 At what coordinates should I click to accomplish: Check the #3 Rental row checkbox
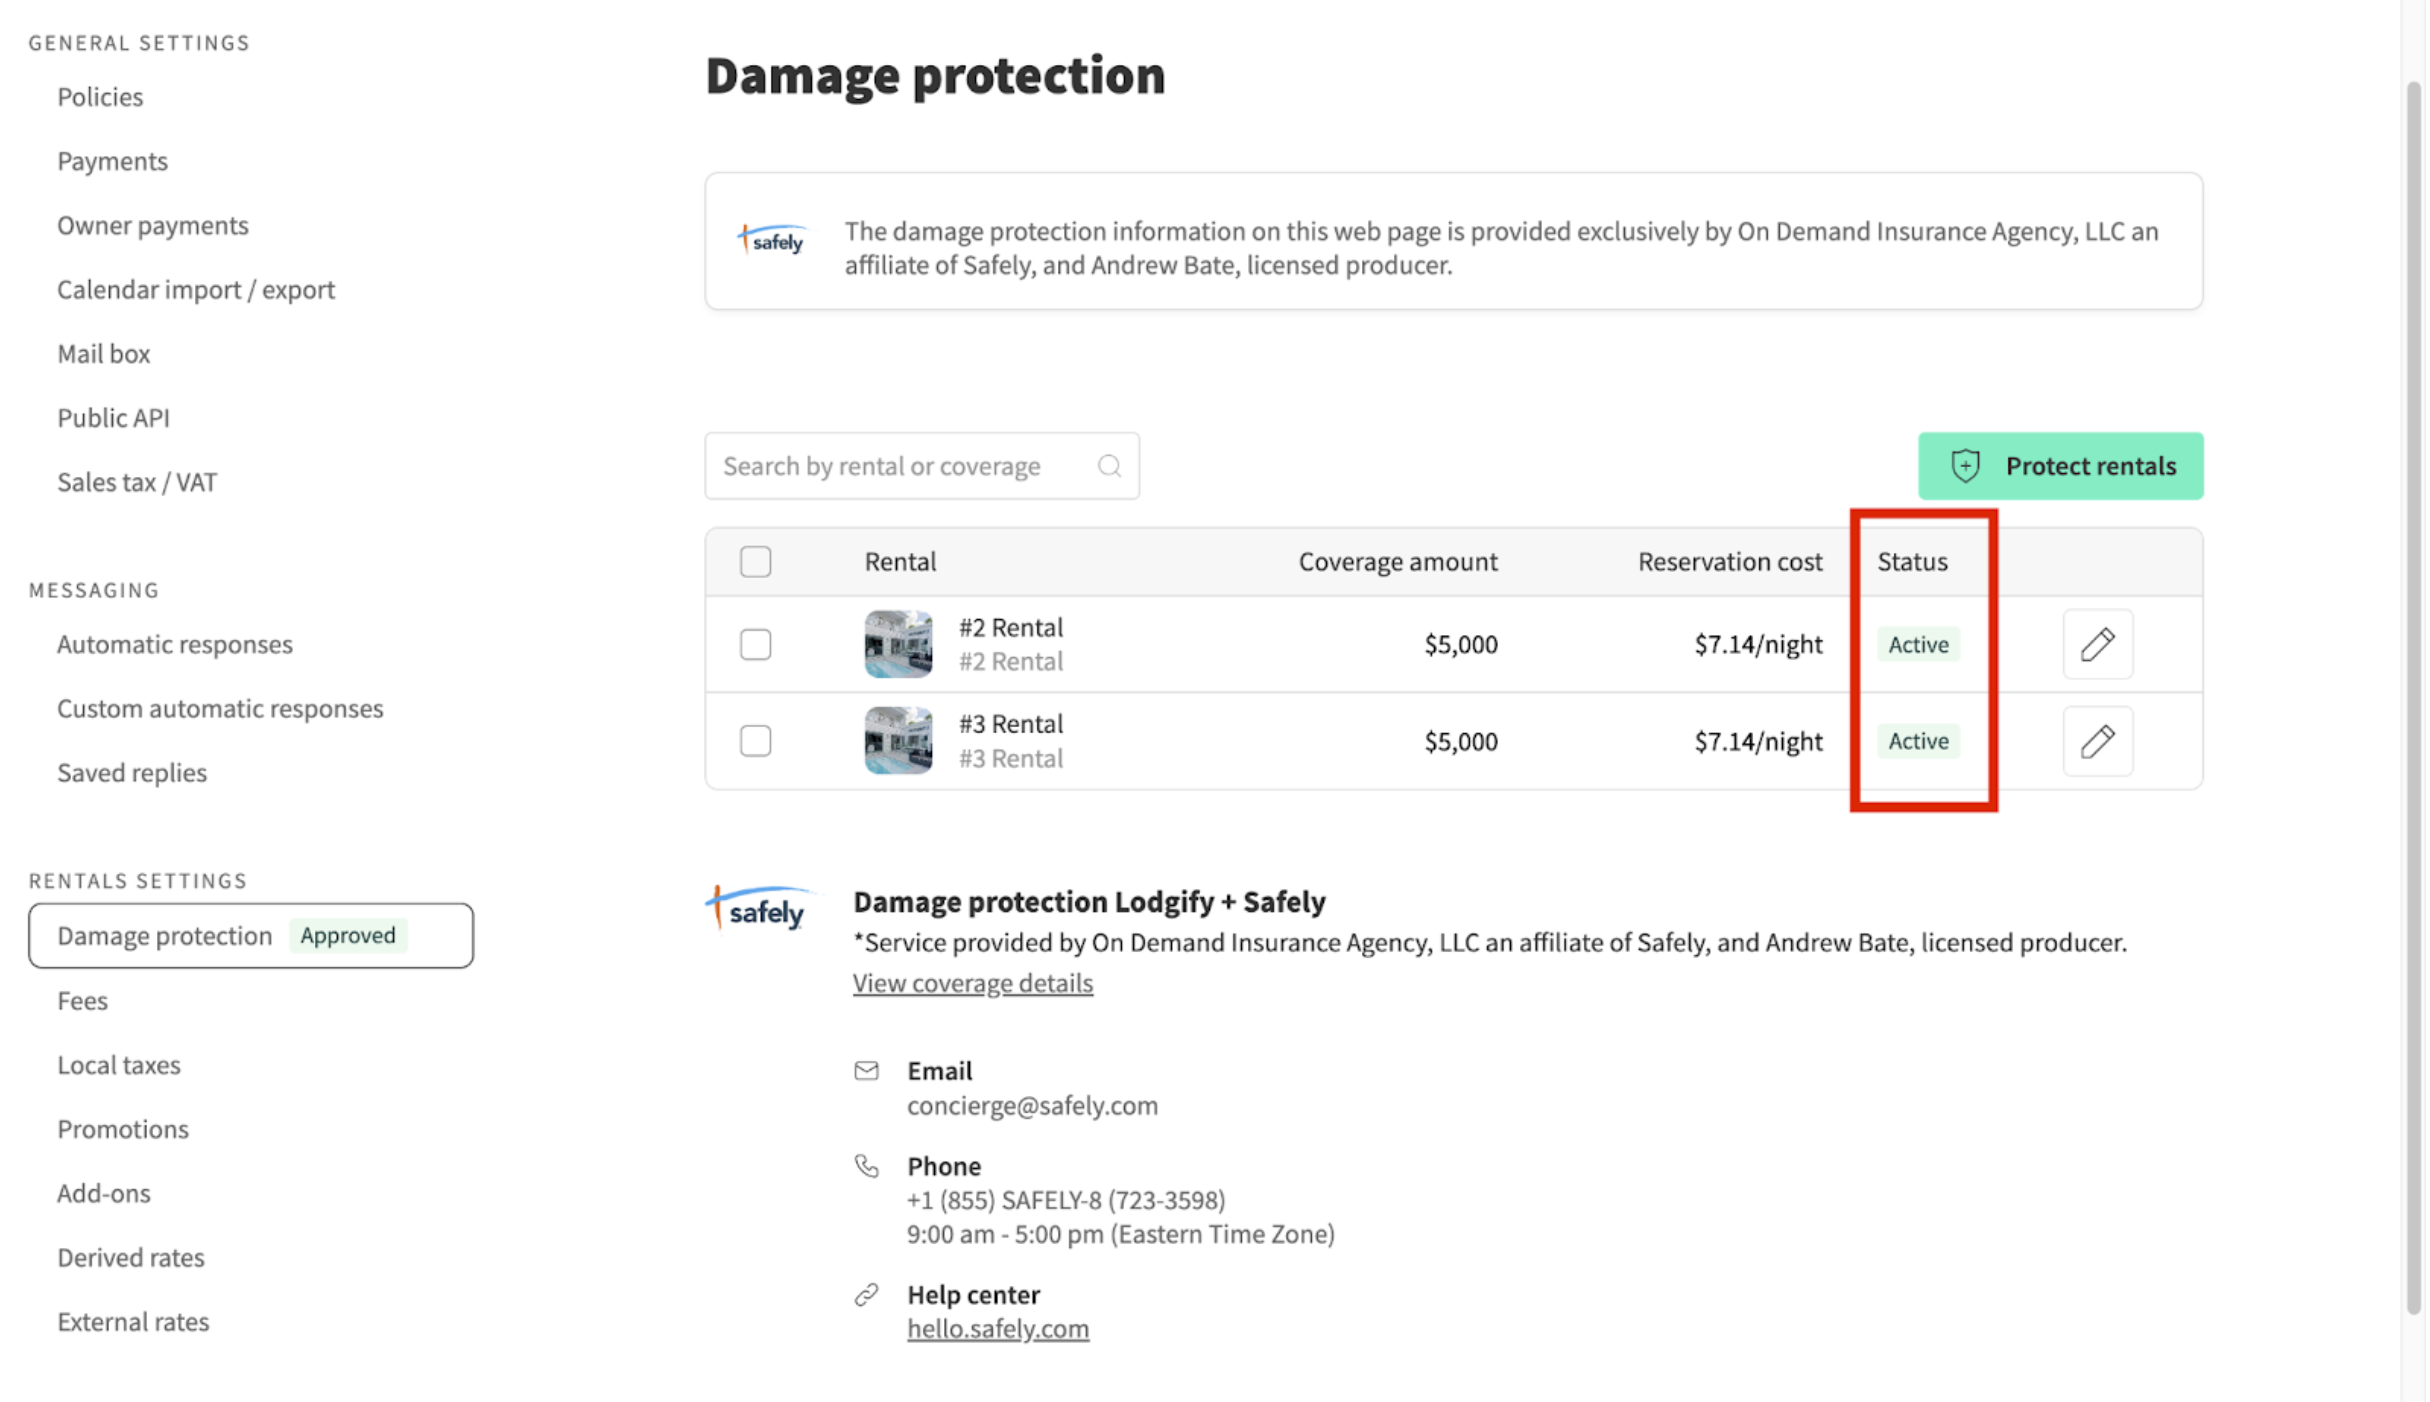click(x=755, y=741)
